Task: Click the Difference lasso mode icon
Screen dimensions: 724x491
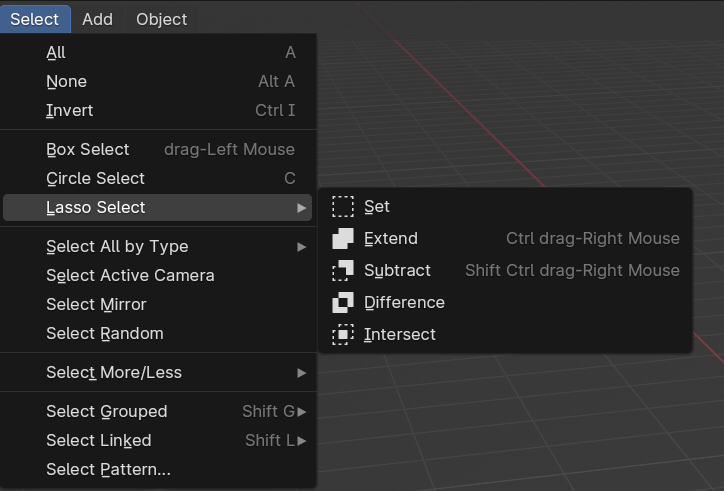Action: (x=343, y=303)
